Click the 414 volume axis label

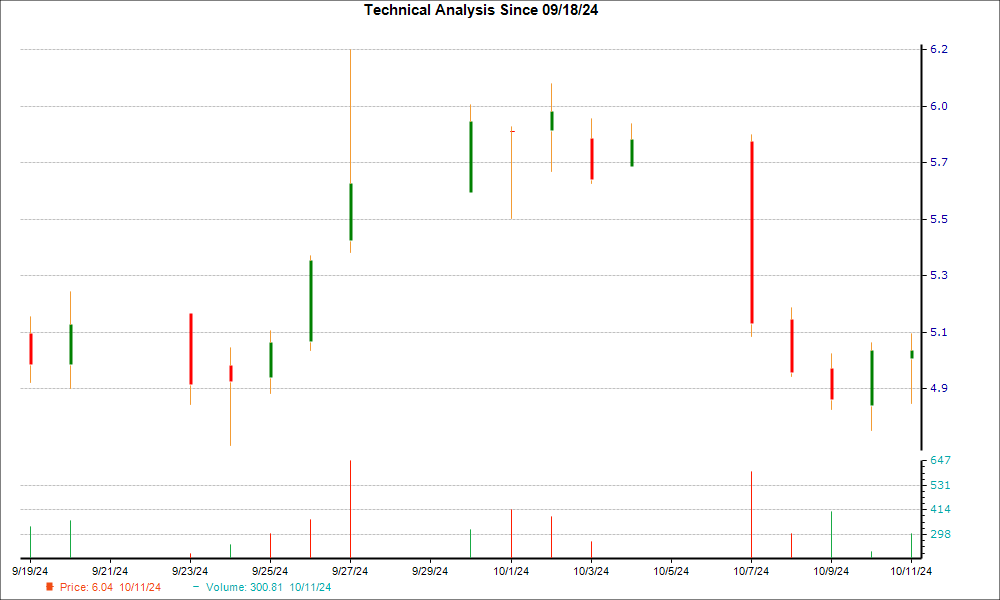941,509
